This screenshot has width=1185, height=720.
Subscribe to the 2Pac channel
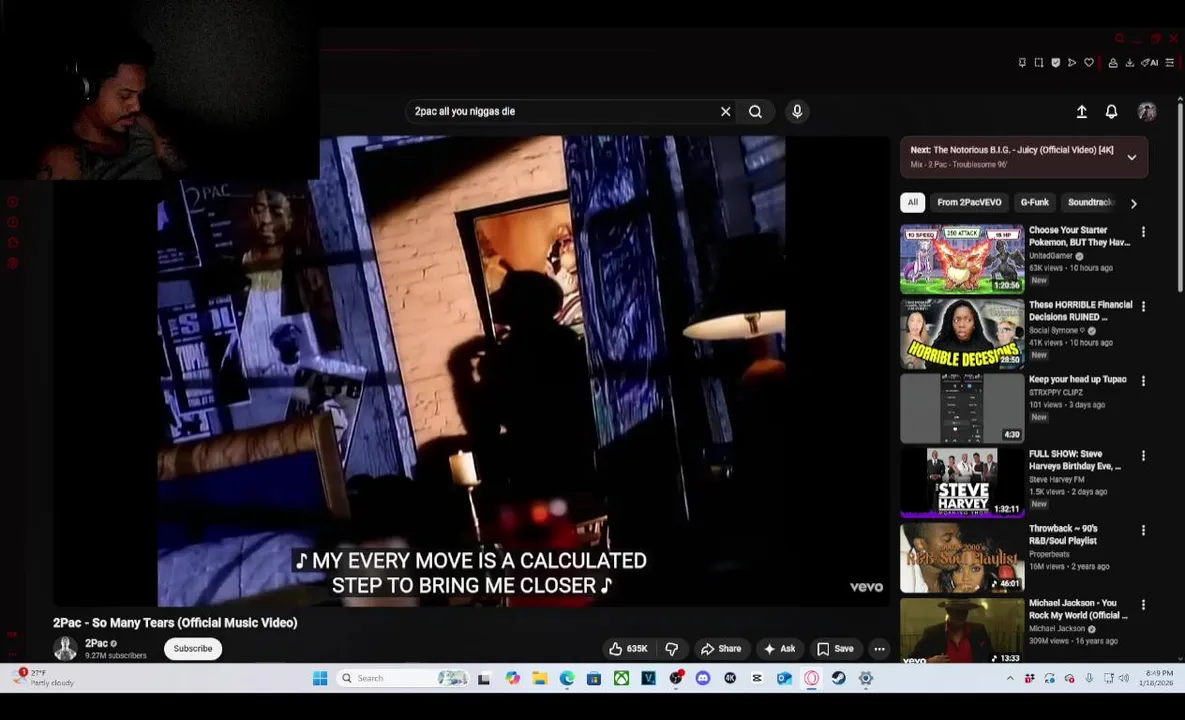(x=193, y=649)
